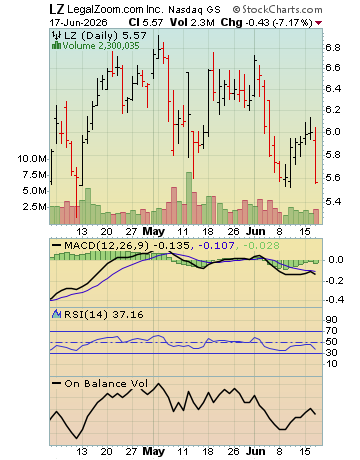Click the 10.0M volume axis label
The height and width of the screenshot is (460, 360).
tap(32, 159)
